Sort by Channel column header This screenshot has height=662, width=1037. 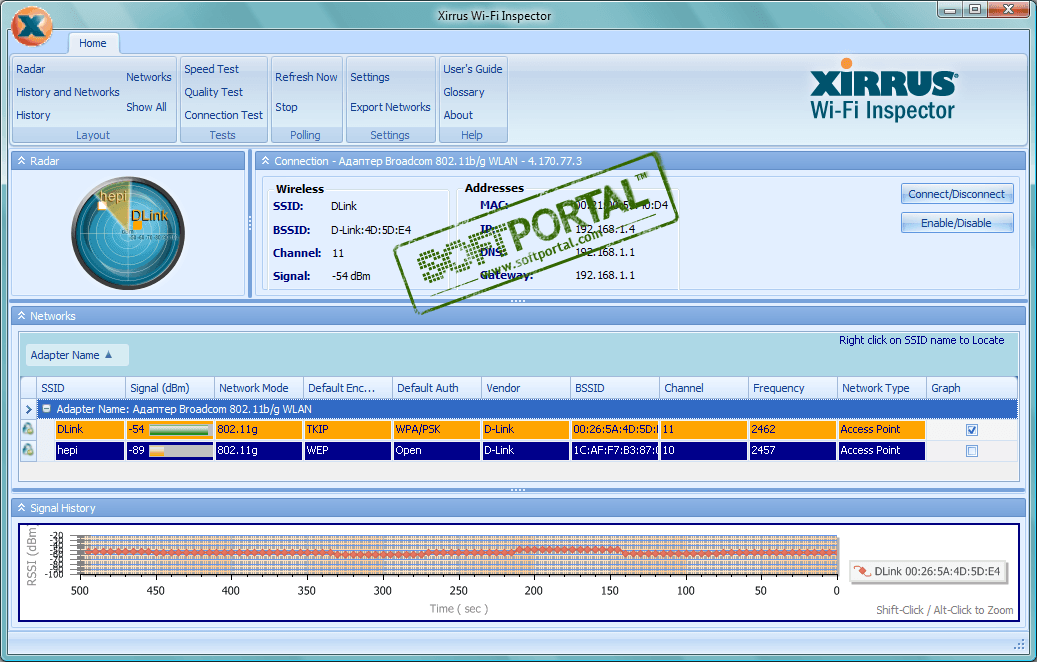(704, 388)
